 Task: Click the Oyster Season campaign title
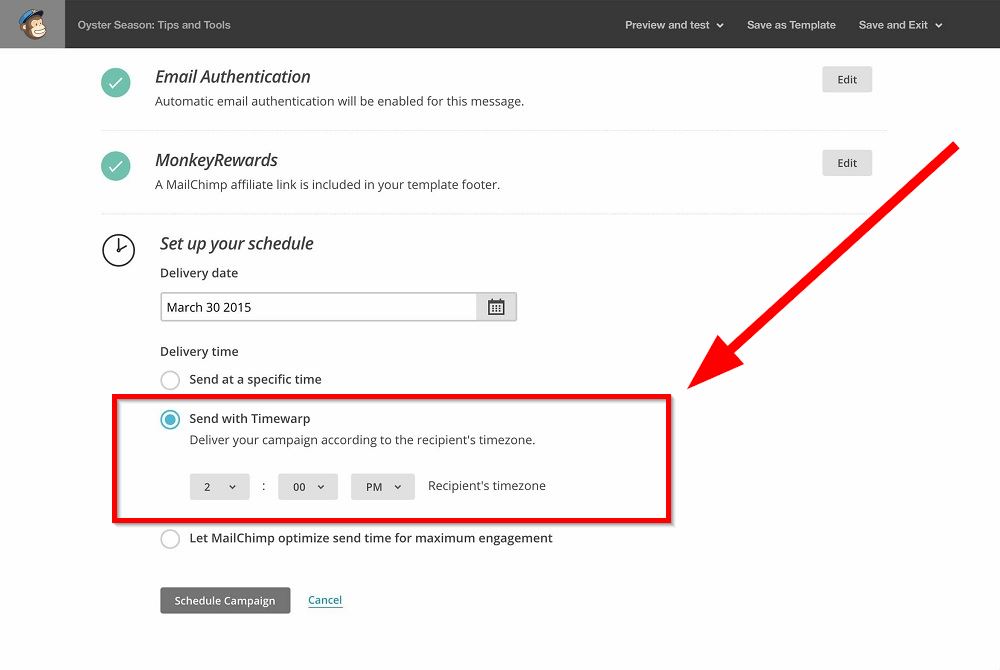(x=154, y=25)
